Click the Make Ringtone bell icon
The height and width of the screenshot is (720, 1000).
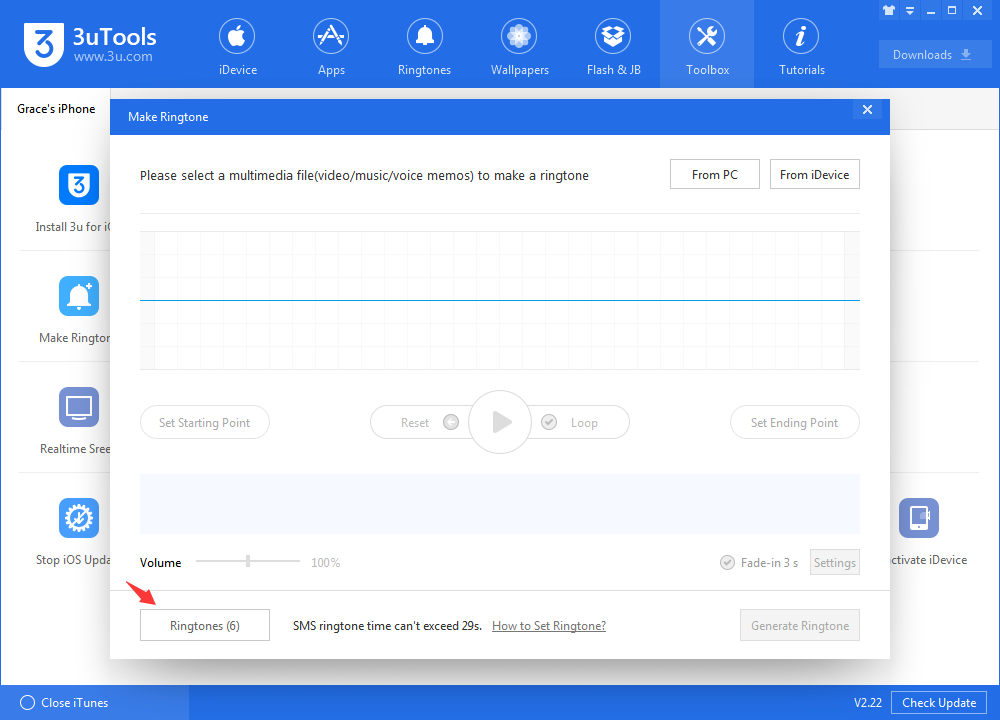[79, 296]
